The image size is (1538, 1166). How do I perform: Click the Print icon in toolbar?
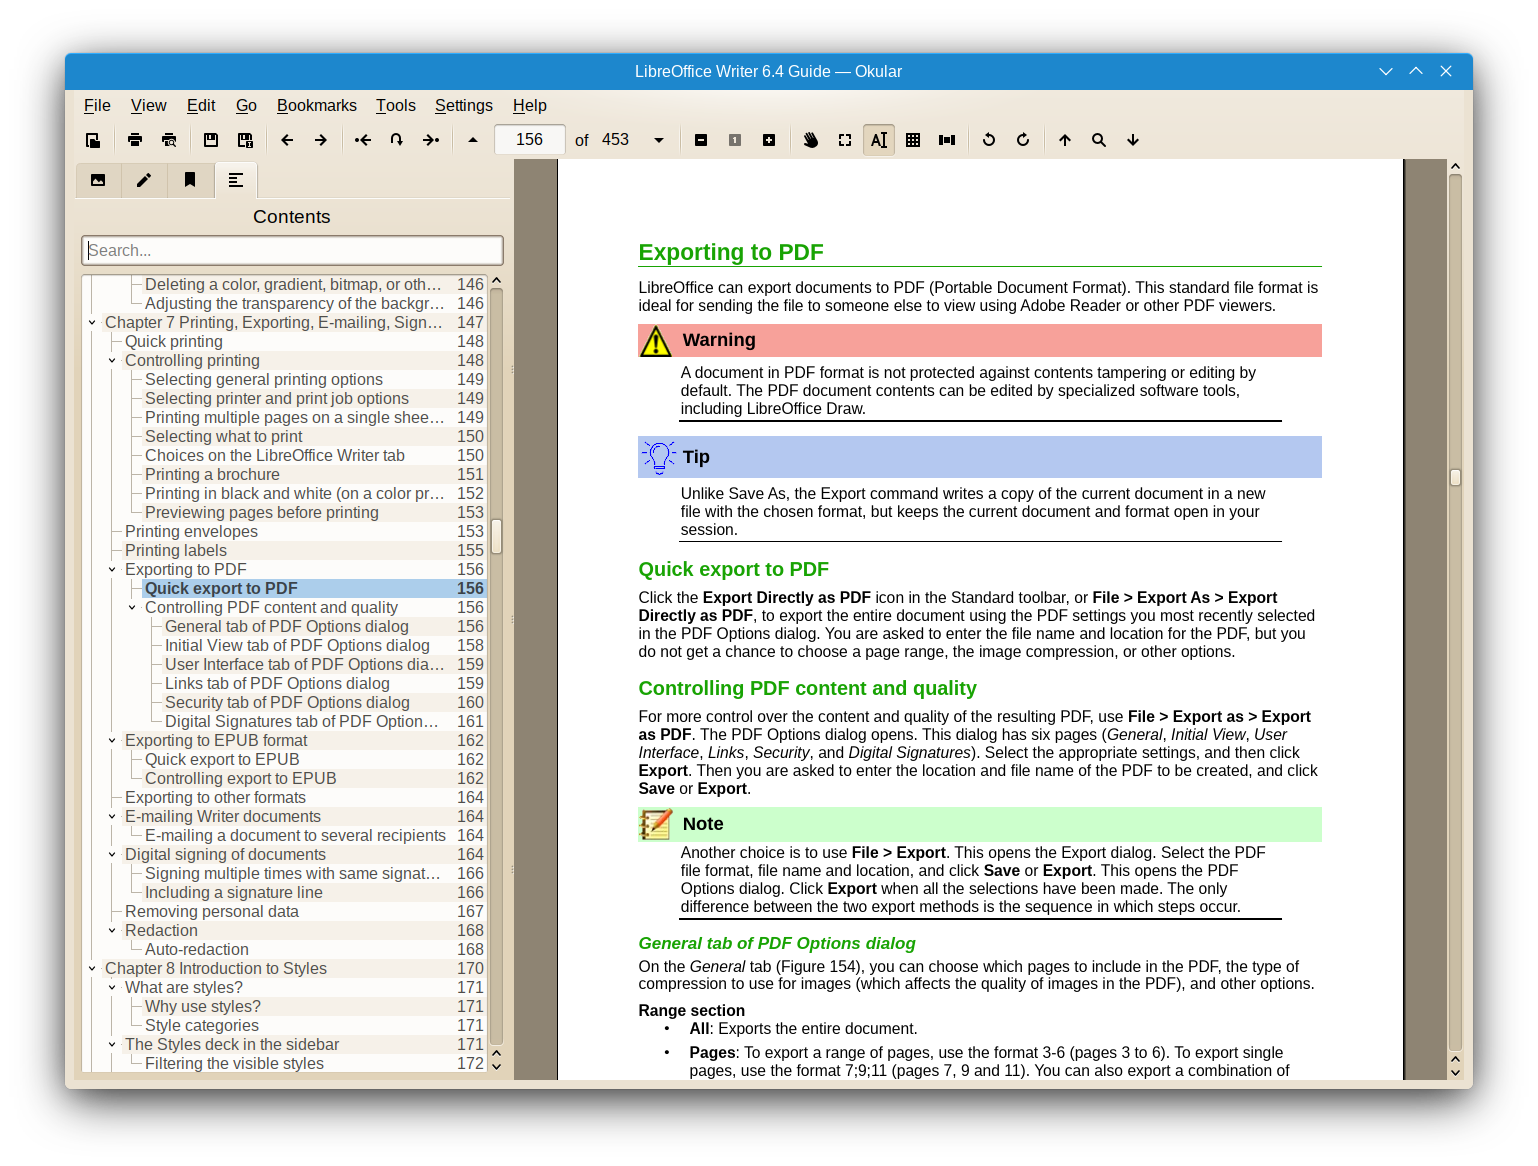[135, 140]
